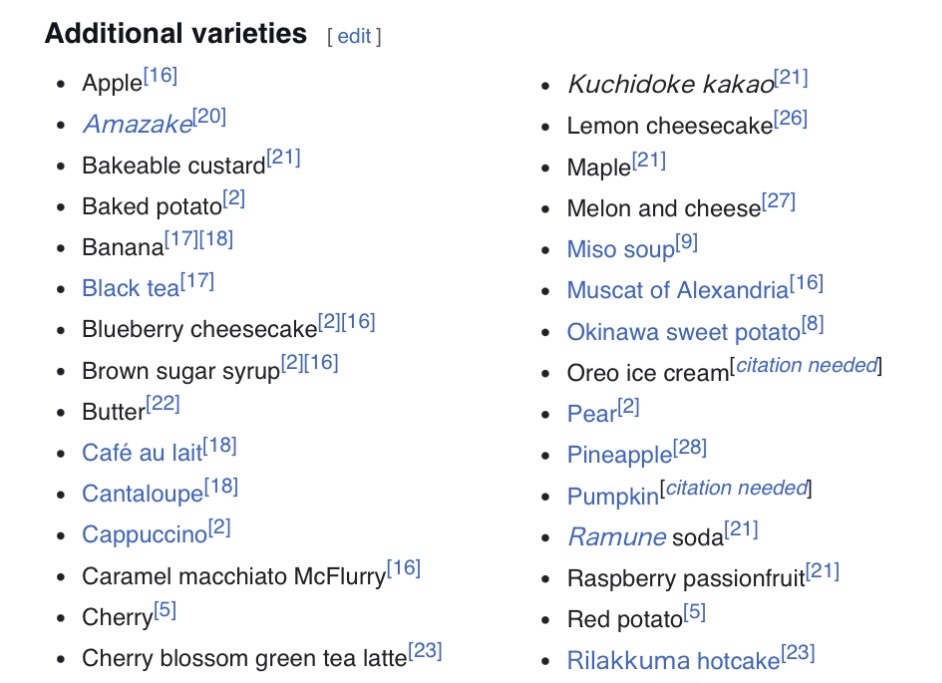942x683 pixels.
Task: Follow the Muscat of Alexandria link
Action: tap(677, 291)
